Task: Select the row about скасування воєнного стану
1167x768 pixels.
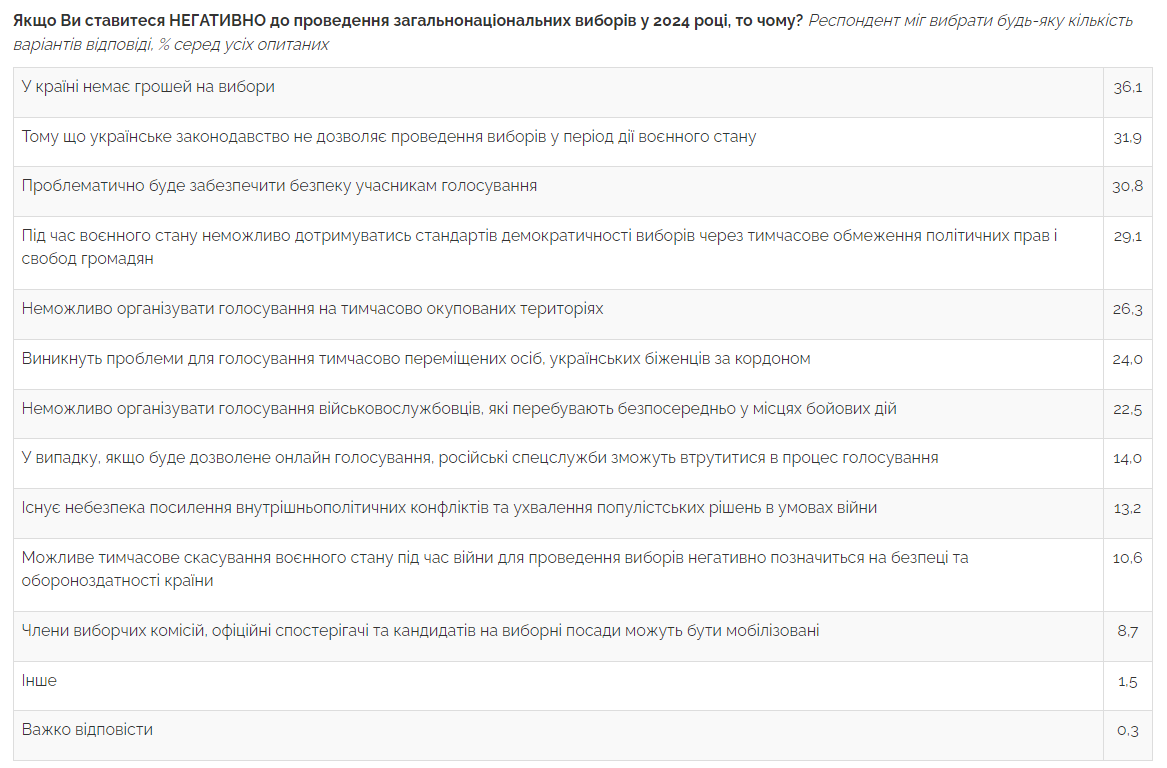Action: coord(495,569)
